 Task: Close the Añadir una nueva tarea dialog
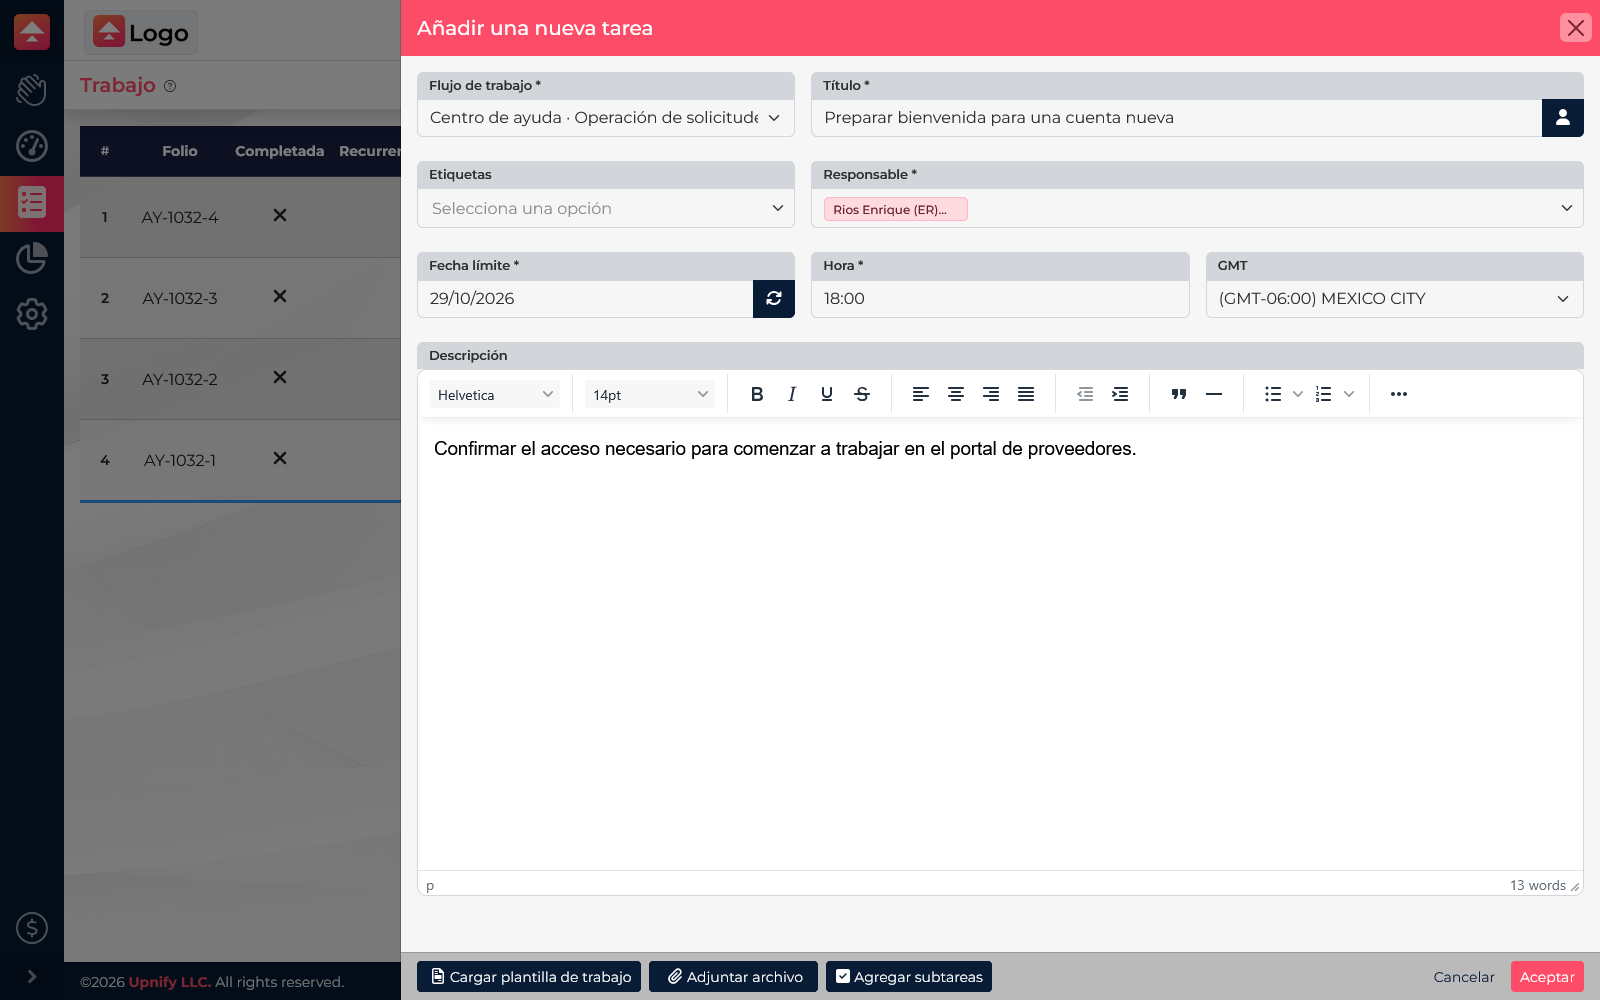1576,28
